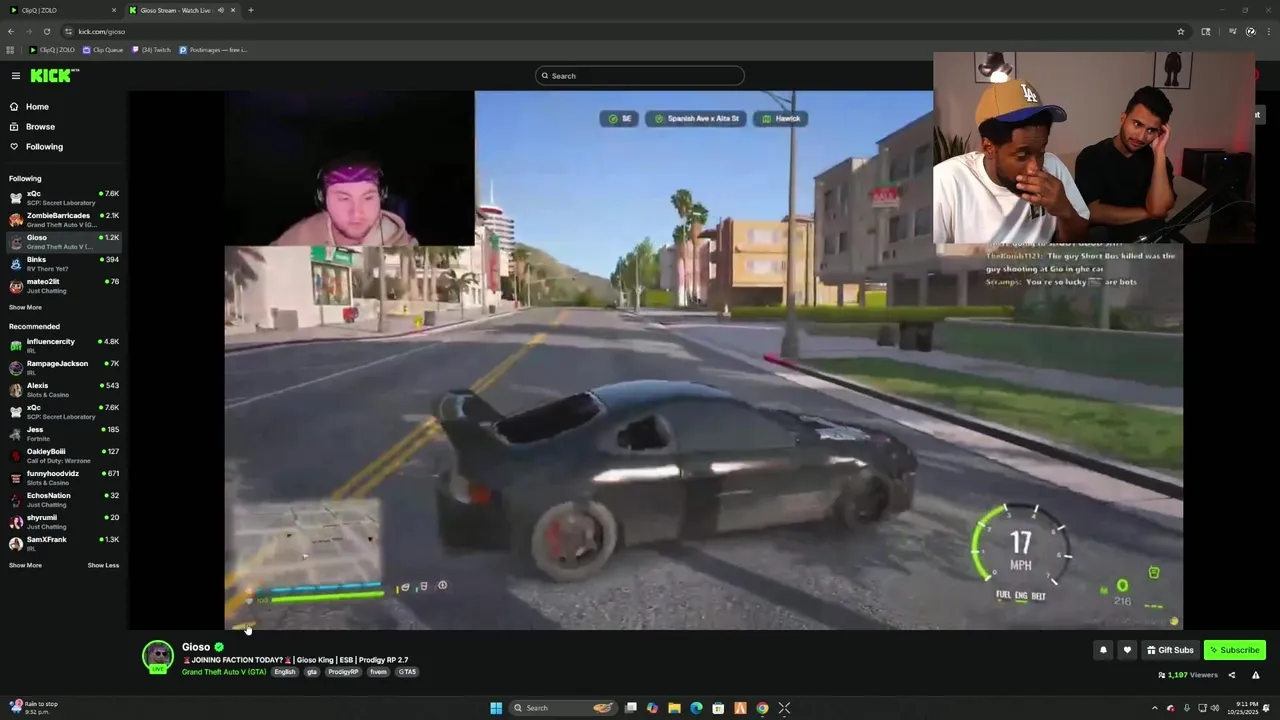Open the ClipQ | ZOLO bookmark
The width and height of the screenshot is (1280, 720).
(x=52, y=50)
